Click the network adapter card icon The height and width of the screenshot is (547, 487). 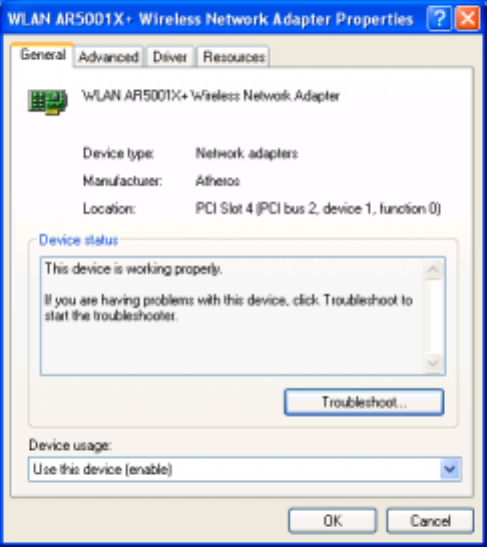tap(47, 102)
